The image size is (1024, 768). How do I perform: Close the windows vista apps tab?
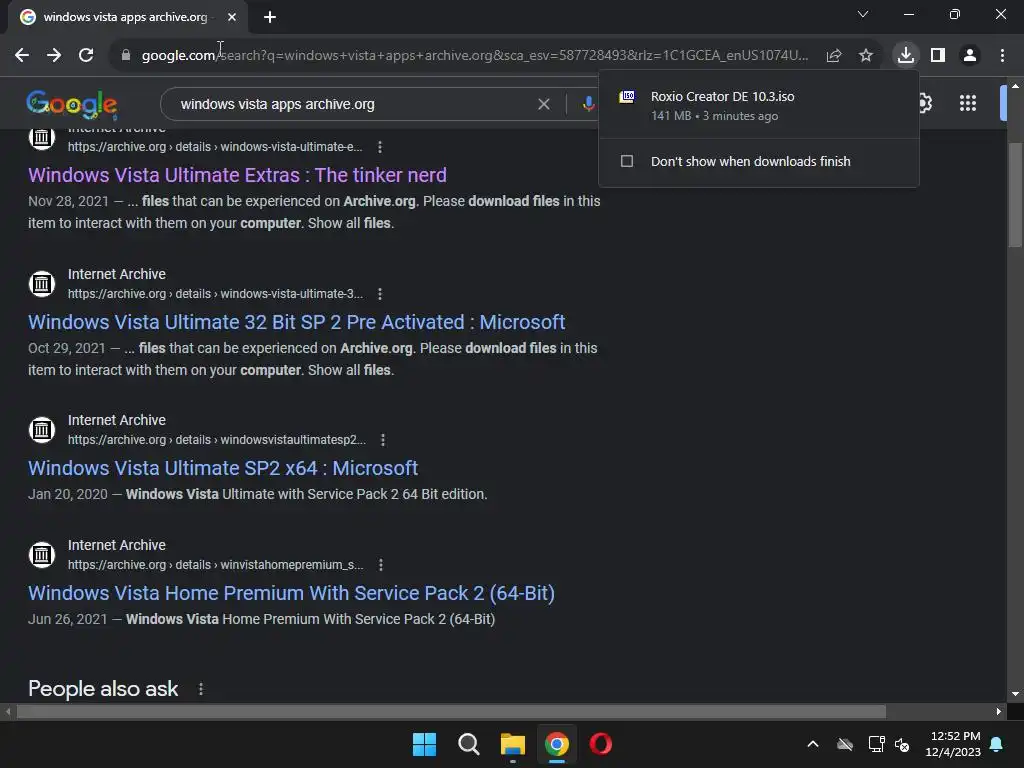232,17
